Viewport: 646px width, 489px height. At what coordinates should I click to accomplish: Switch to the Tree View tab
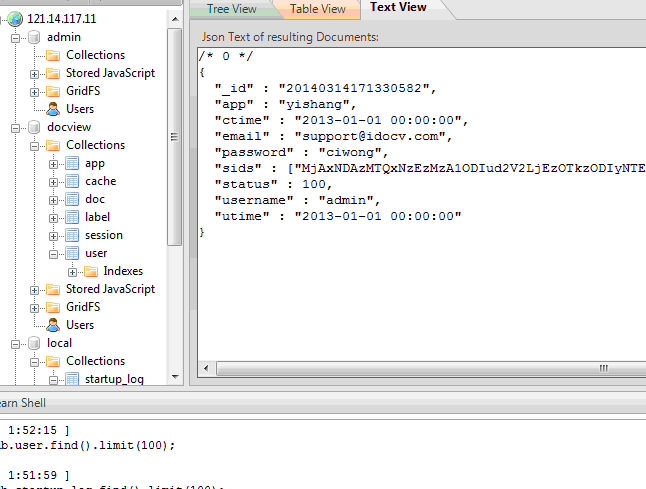pyautogui.click(x=232, y=9)
